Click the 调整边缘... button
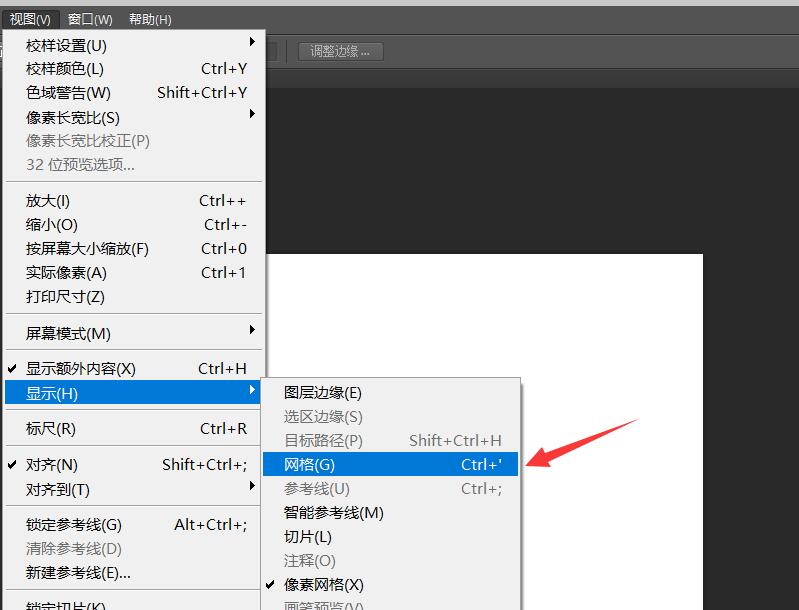Viewport: 799px width, 610px height. pyautogui.click(x=340, y=51)
